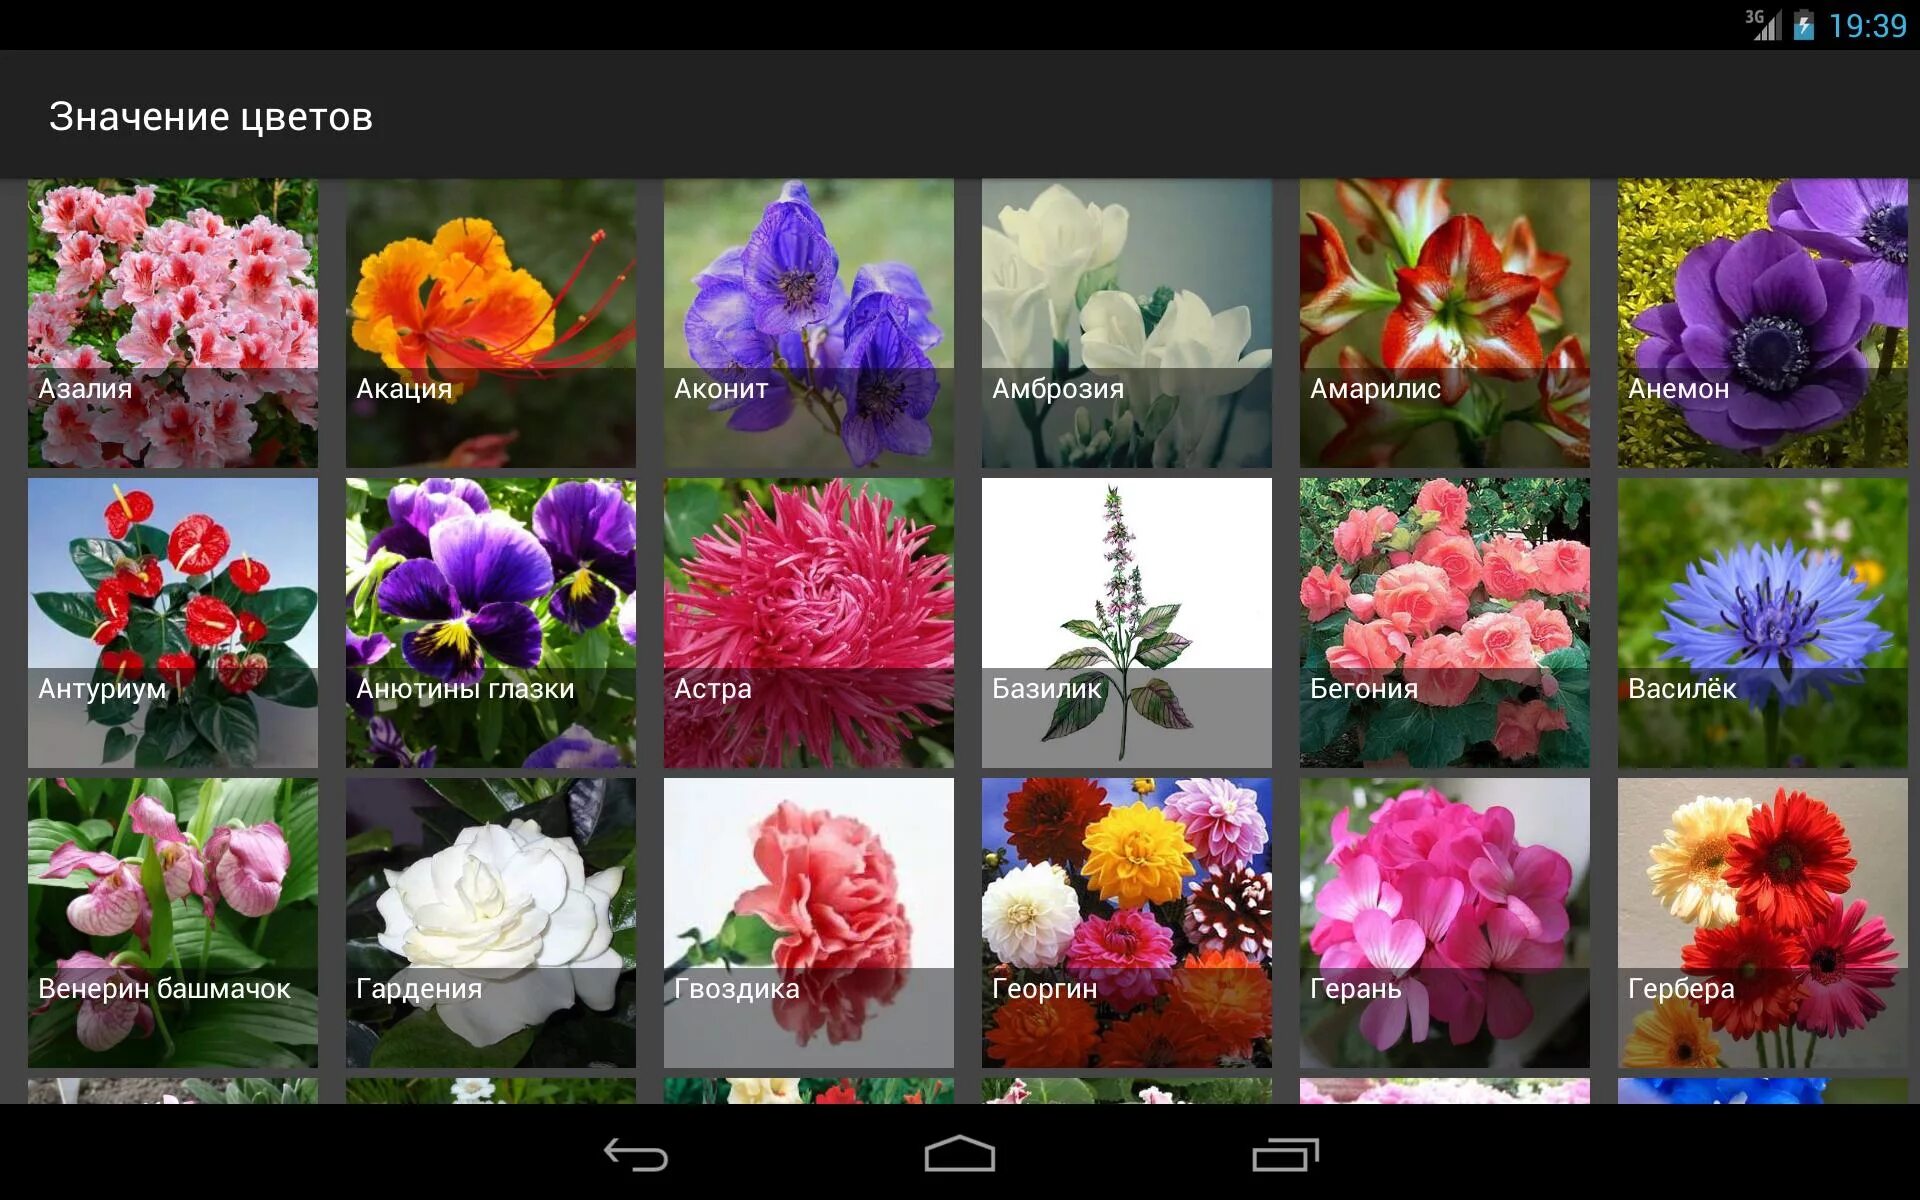Screen dimensions: 1920x1200
Task: Open the Recent apps navigation icon
Action: coord(1285,1155)
